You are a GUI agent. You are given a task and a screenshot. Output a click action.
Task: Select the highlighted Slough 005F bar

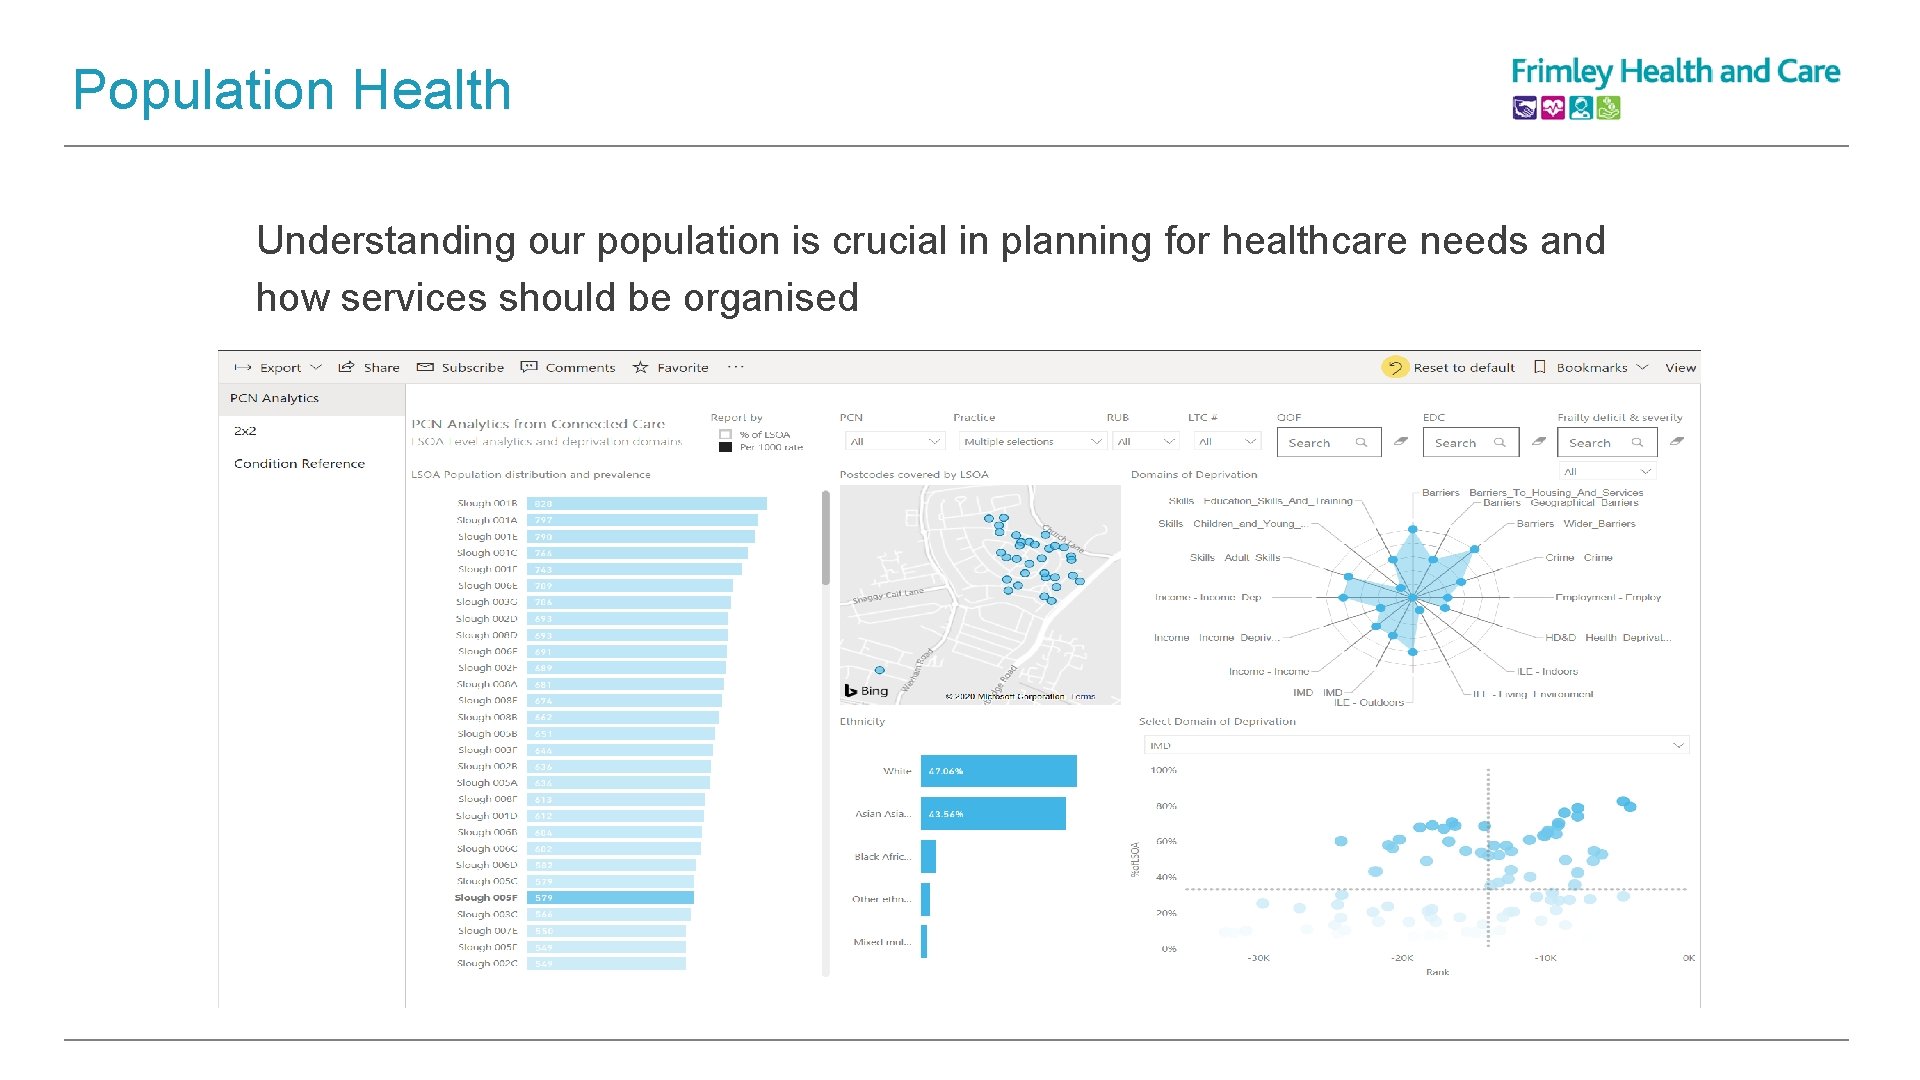coord(610,897)
